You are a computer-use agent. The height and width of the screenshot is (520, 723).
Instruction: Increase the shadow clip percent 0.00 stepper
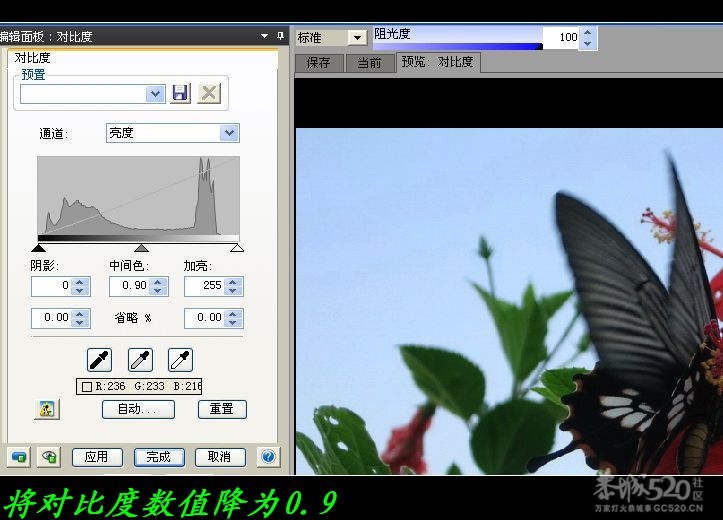pos(80,313)
